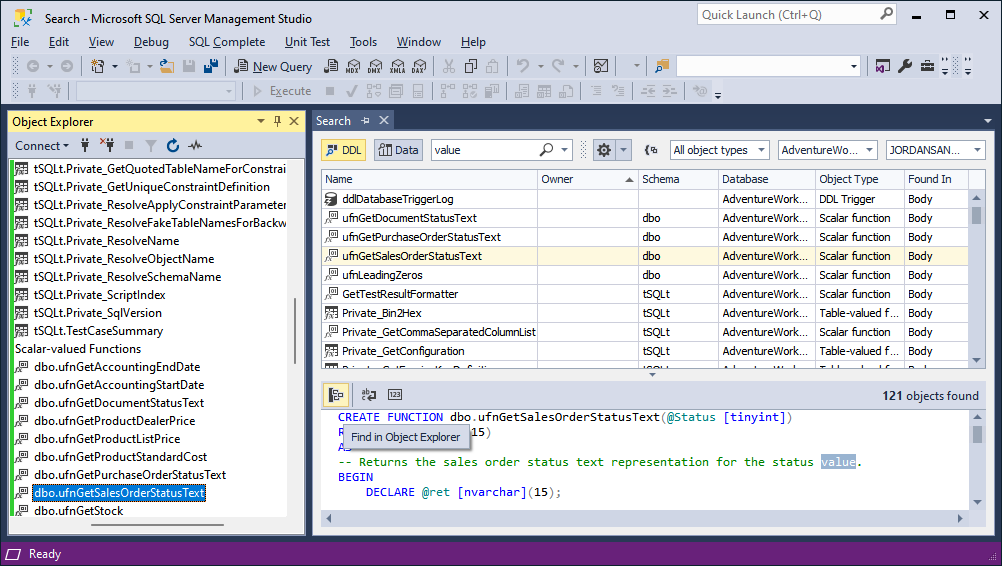The height and width of the screenshot is (566, 1002).
Task: Select dbo.ufnGetAccountingEndDate in Object Explorer
Action: [117, 367]
